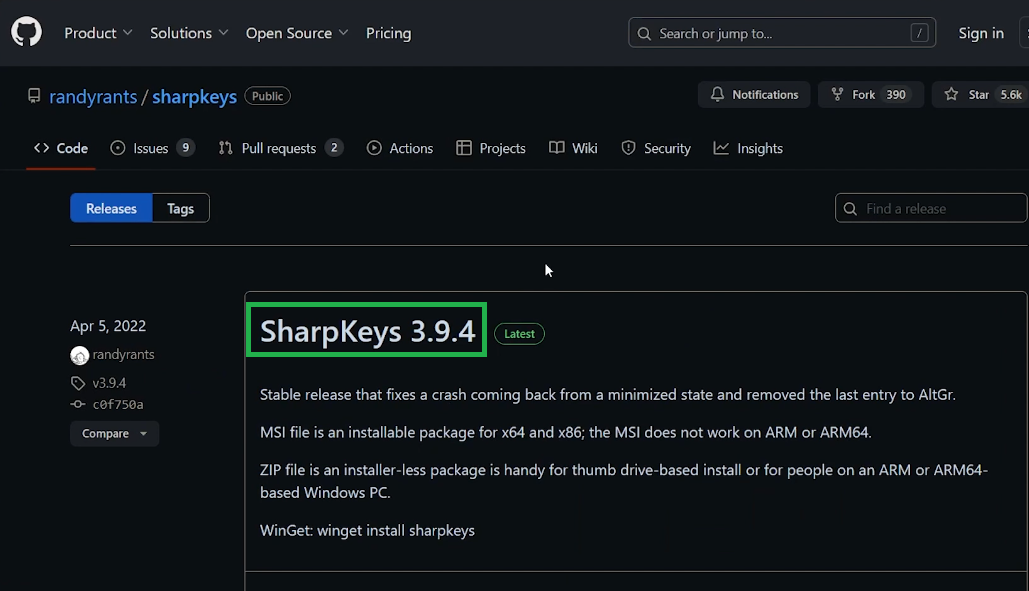Click the GitHub Octocat logo
The width and height of the screenshot is (1029, 591).
26,32
